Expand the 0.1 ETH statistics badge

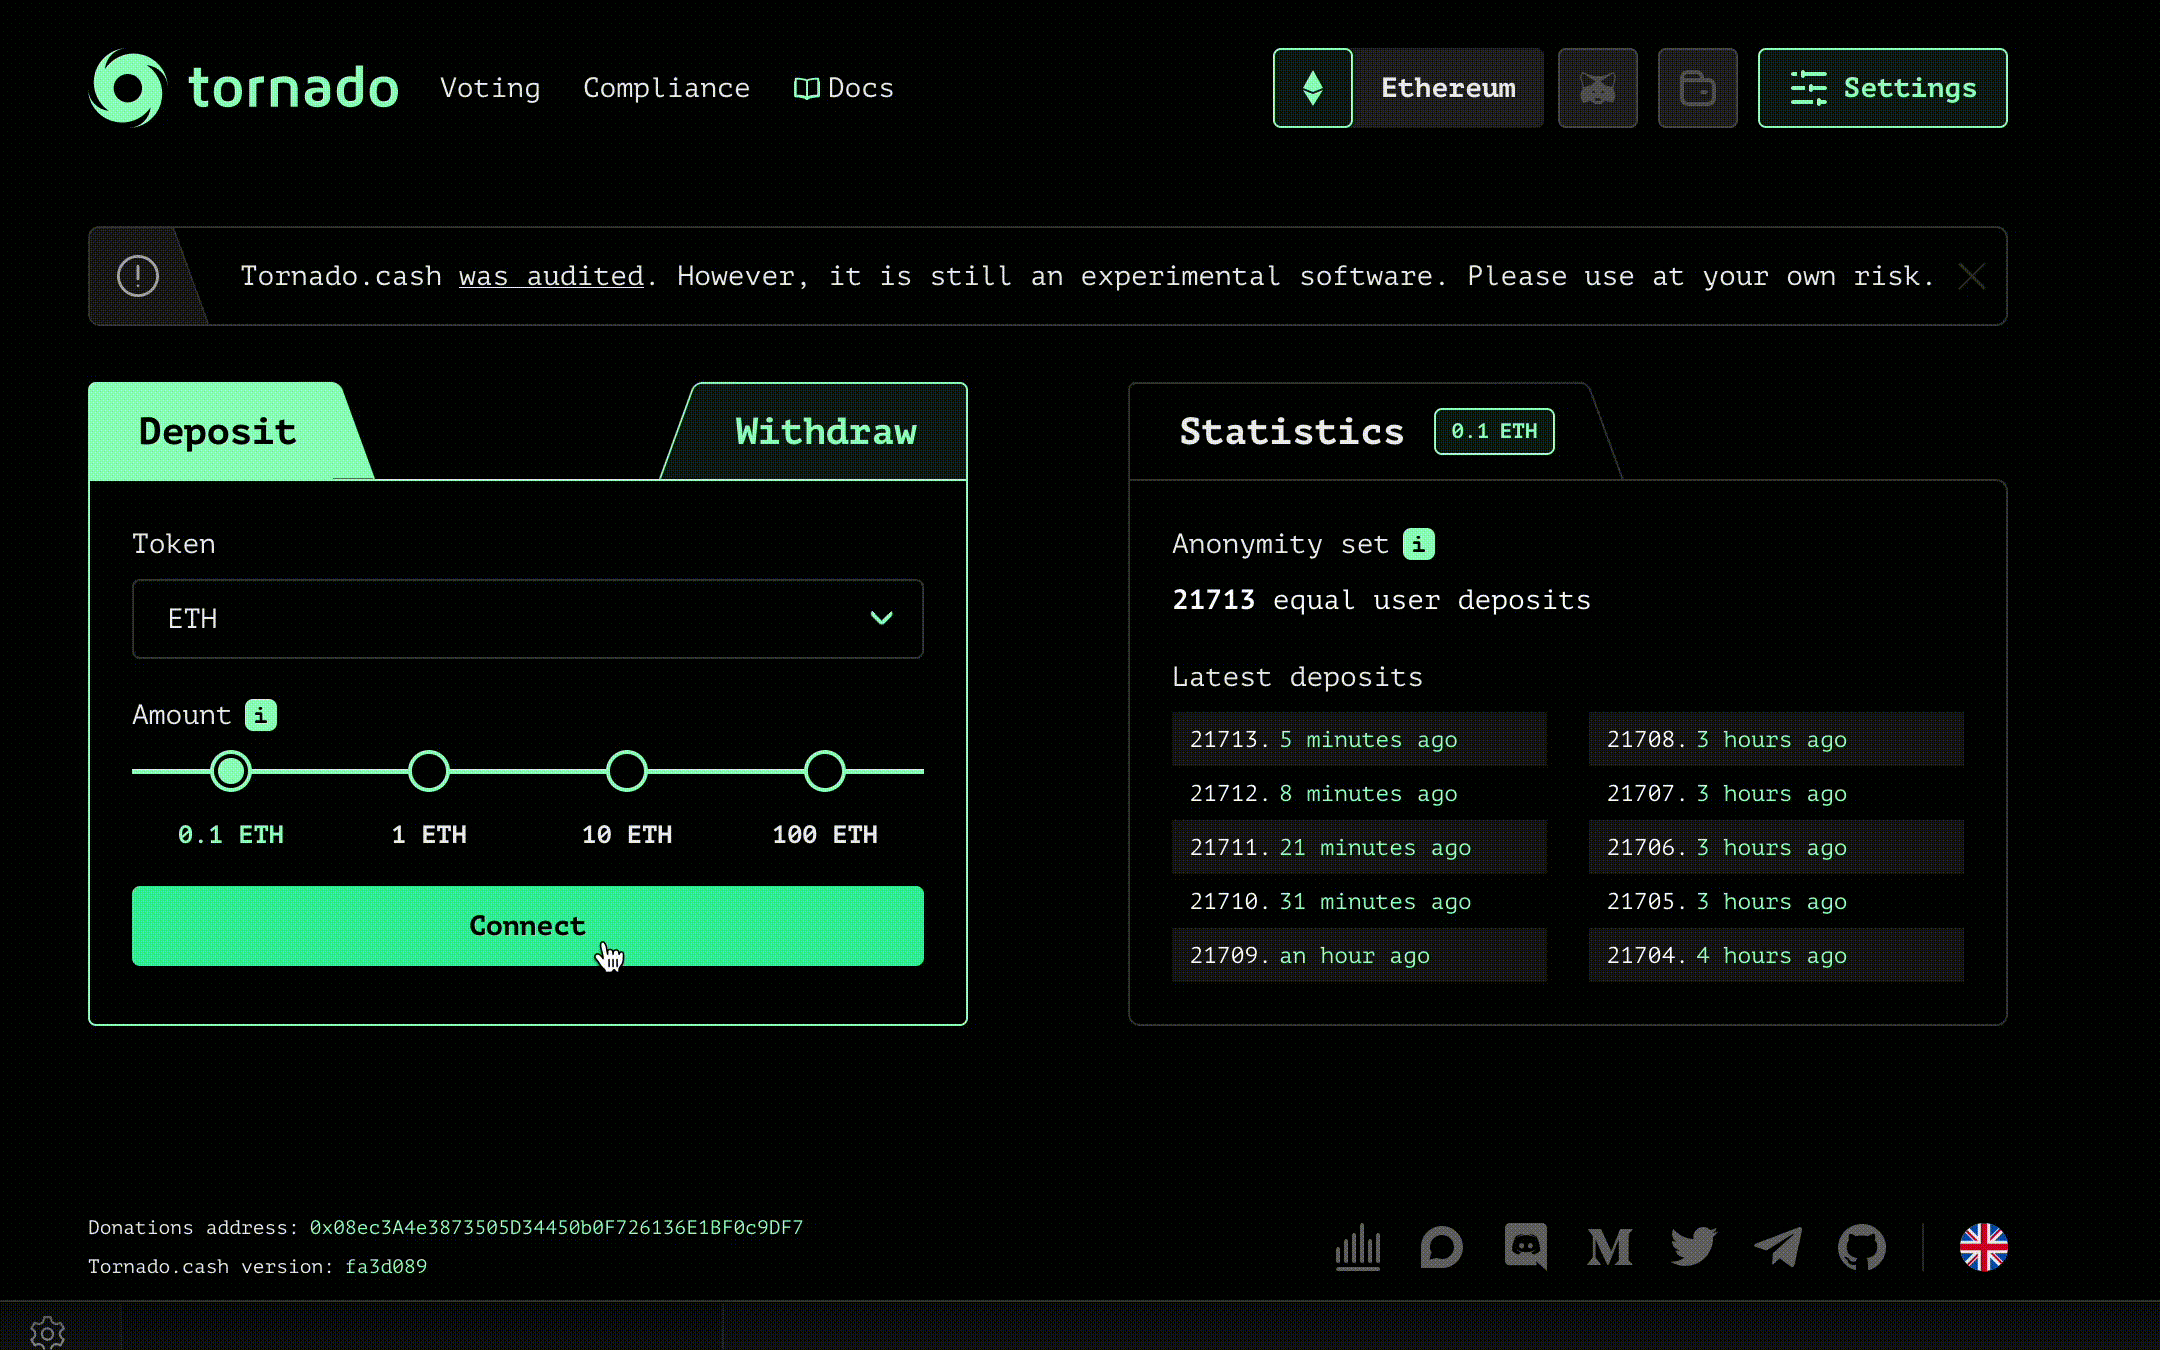tap(1491, 431)
